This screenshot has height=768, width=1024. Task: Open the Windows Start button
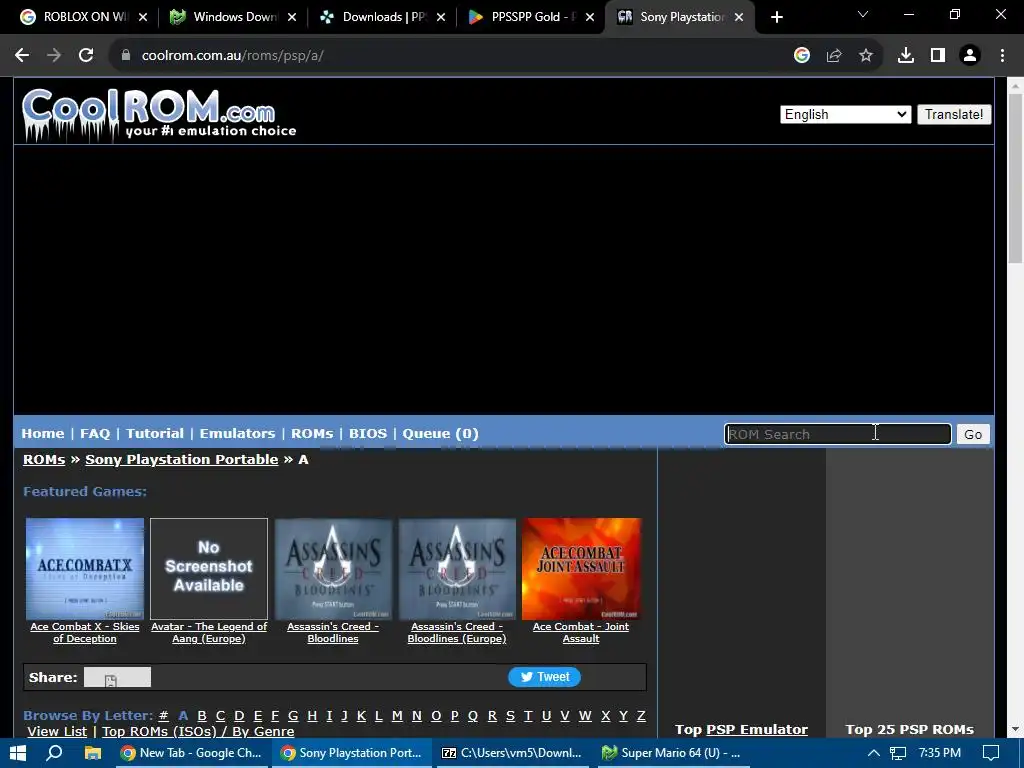point(18,753)
